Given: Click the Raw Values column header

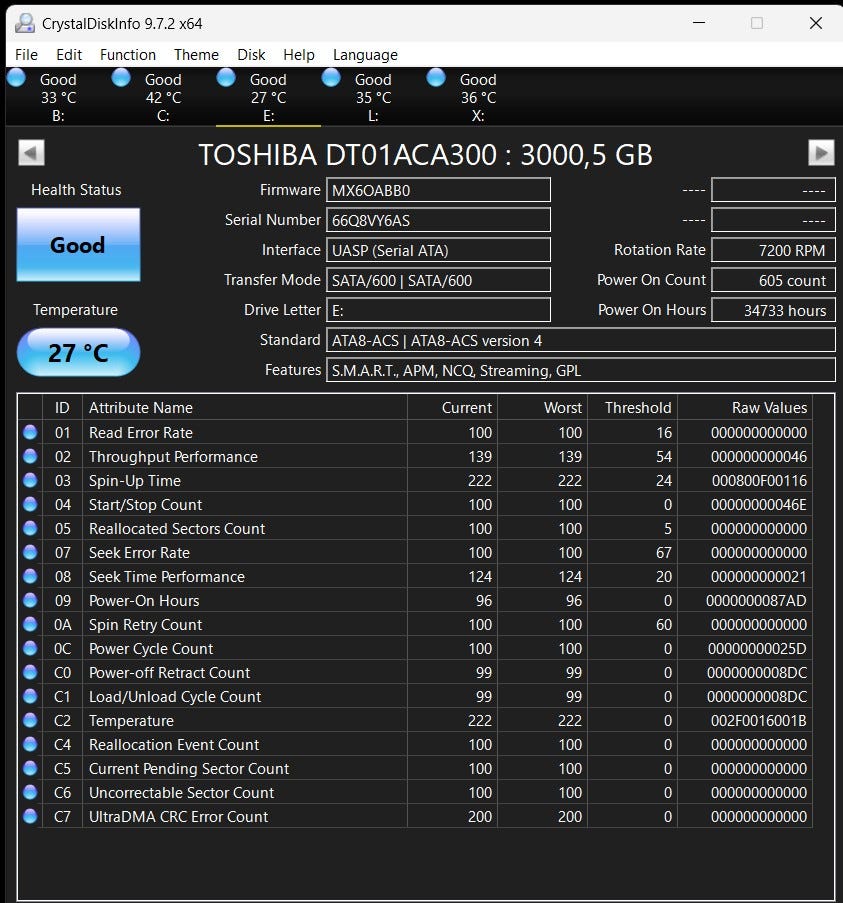Looking at the screenshot, I should 745,408.
